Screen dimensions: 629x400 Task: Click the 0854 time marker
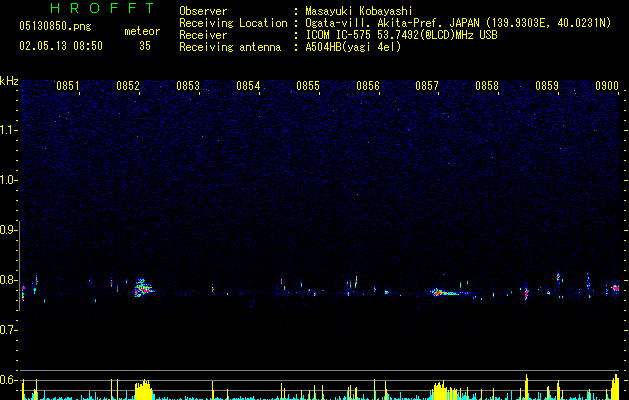tap(248, 86)
